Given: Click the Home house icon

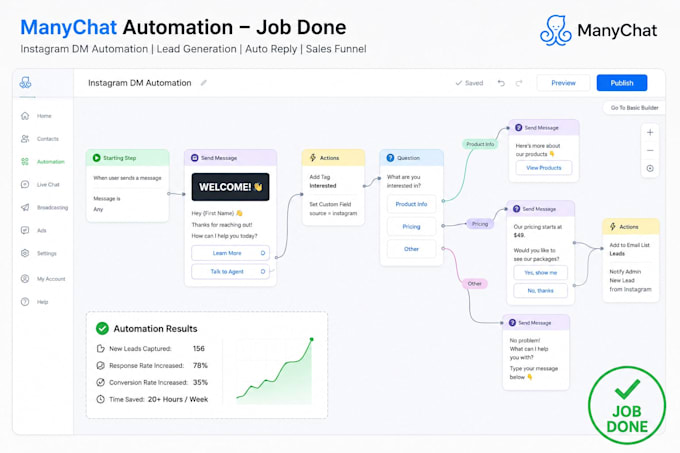Looking at the screenshot, I should tap(25, 116).
